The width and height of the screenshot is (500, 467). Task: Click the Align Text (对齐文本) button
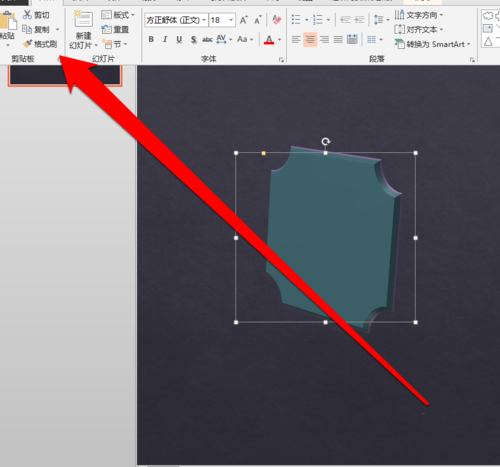pos(419,29)
